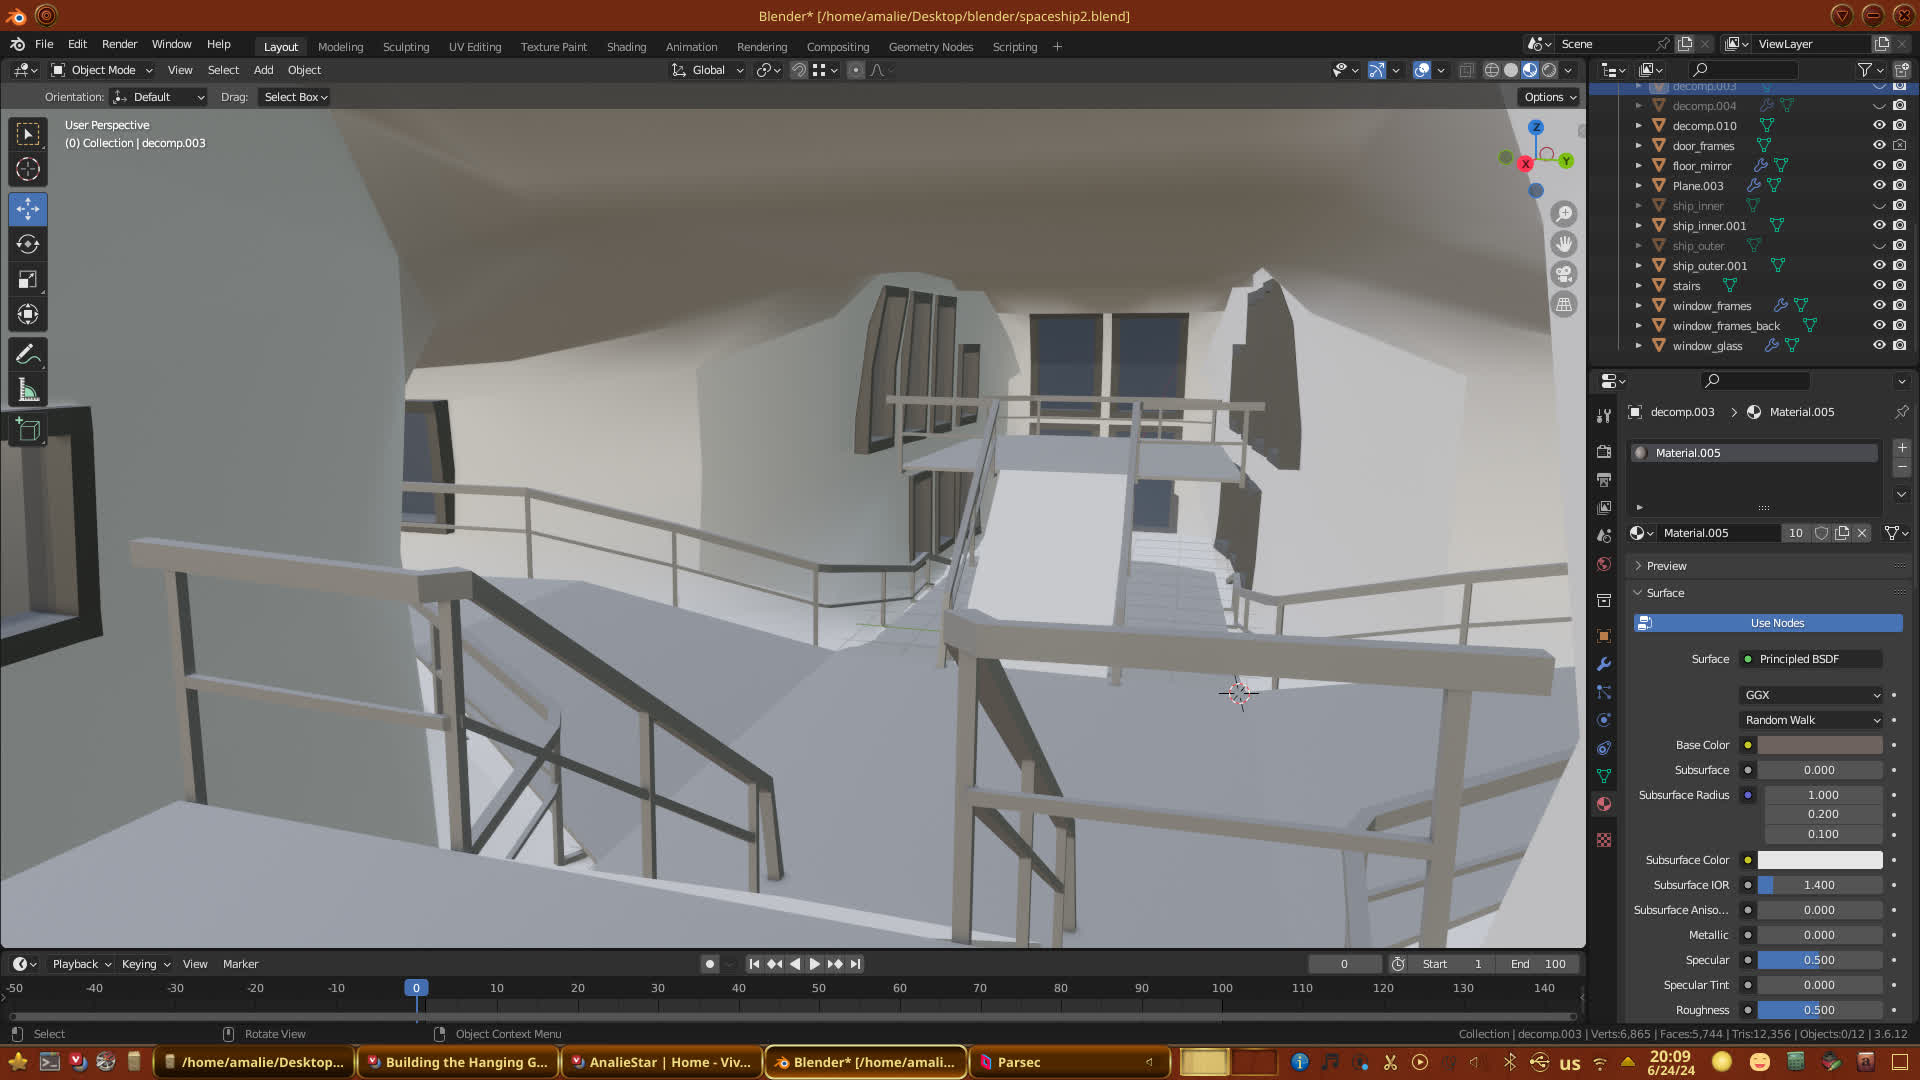Open the GGX distribution dropdown
The width and height of the screenshot is (1920, 1080).
1812,695
